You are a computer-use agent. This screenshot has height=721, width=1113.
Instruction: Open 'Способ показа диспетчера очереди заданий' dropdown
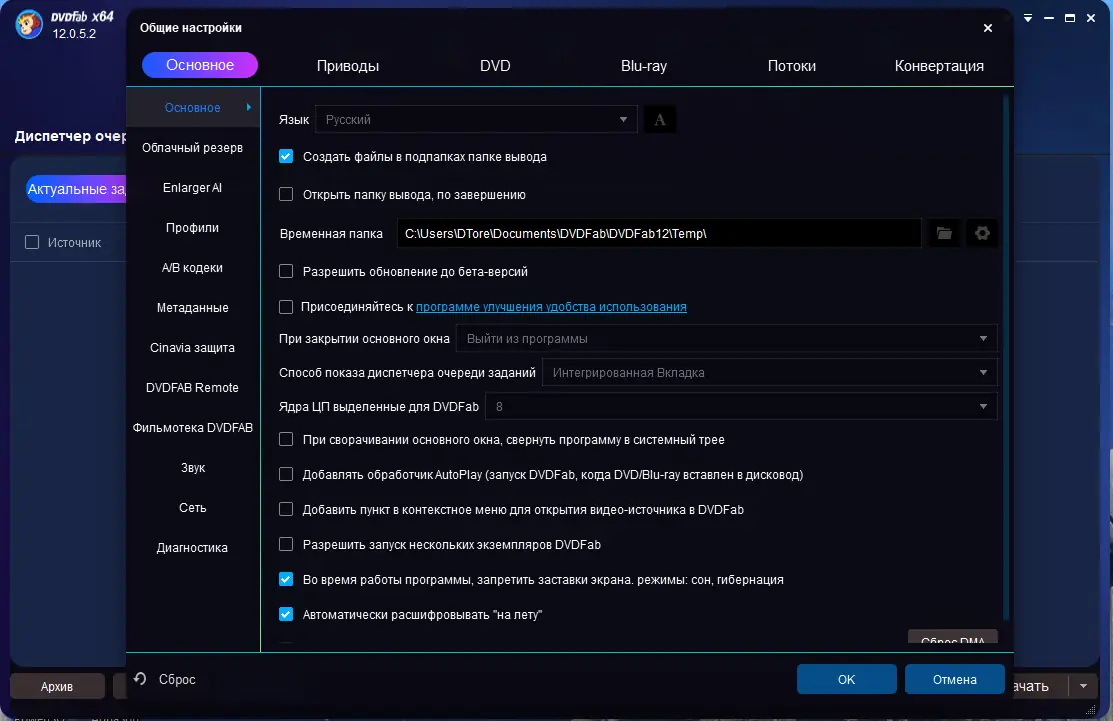pyautogui.click(x=769, y=373)
